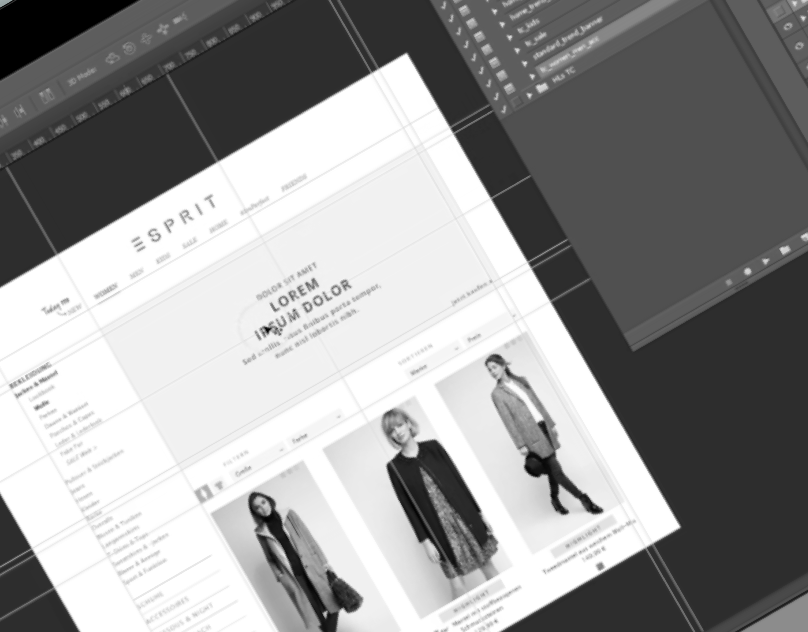The image size is (808, 632).
Task: Click the HOME navigation tab
Action: (218, 226)
